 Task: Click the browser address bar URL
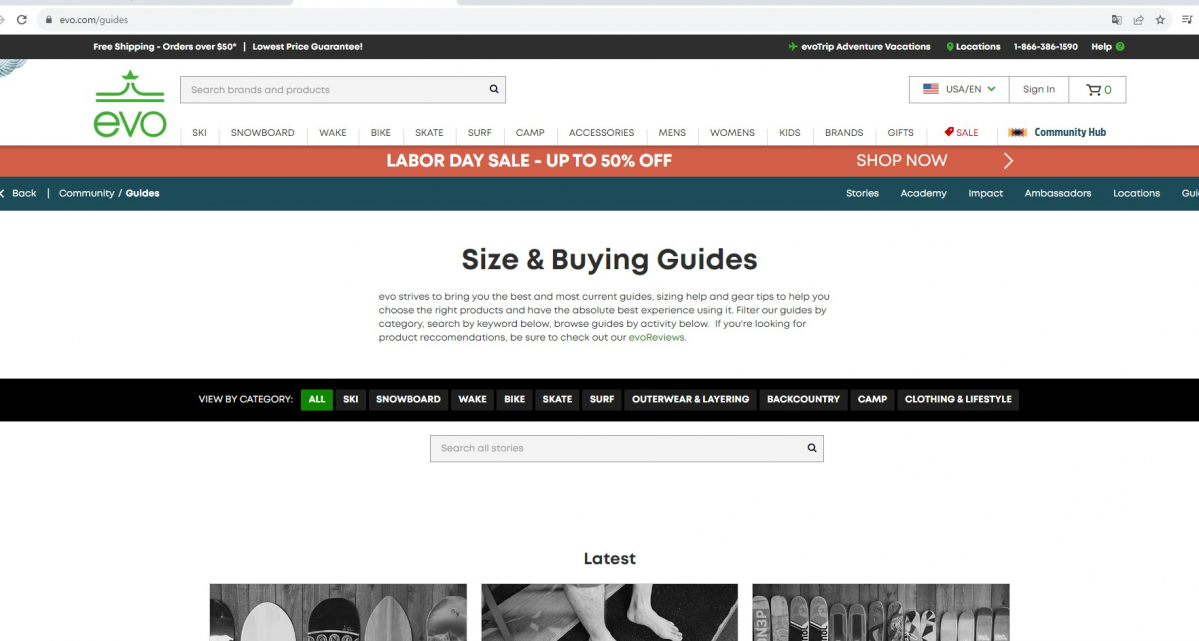click(x=94, y=20)
